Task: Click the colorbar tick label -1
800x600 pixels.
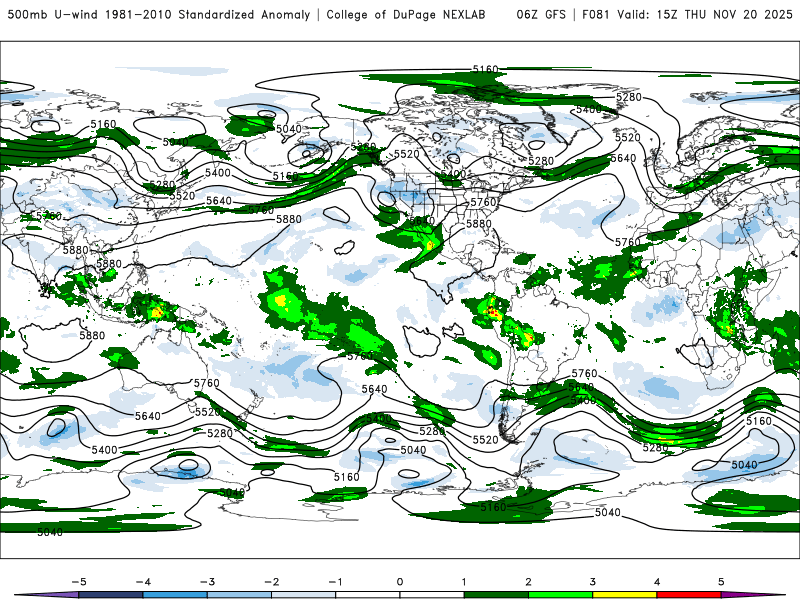Action: 335,582
